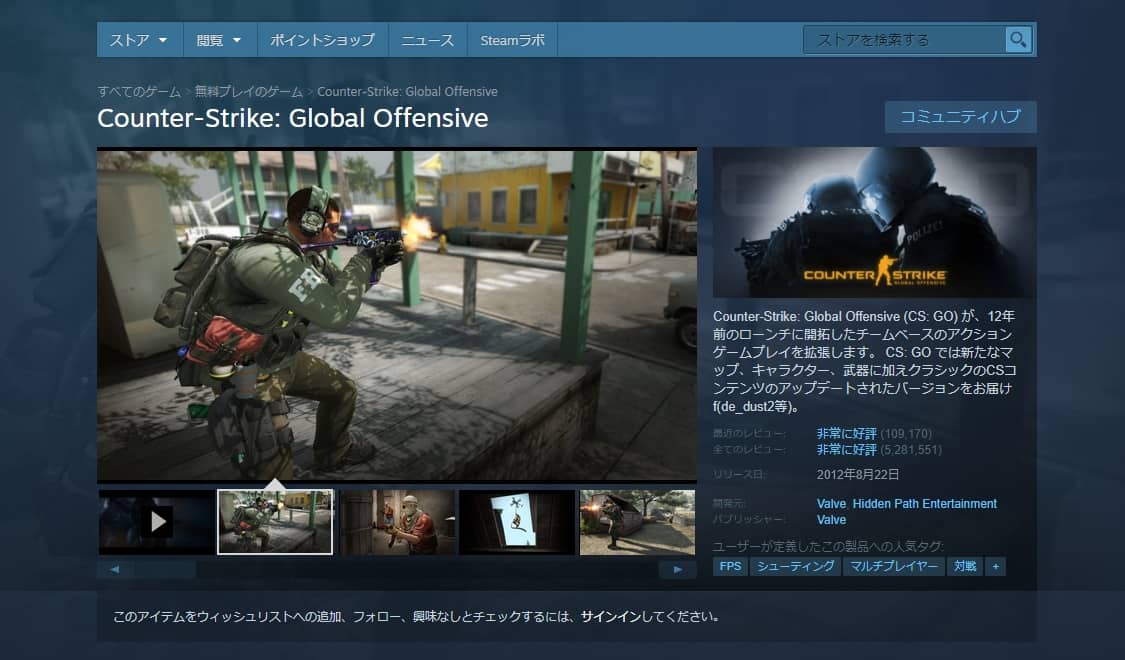Click the シューティング tag
Viewport: 1125px width, 660px height.
pyautogui.click(x=796, y=566)
